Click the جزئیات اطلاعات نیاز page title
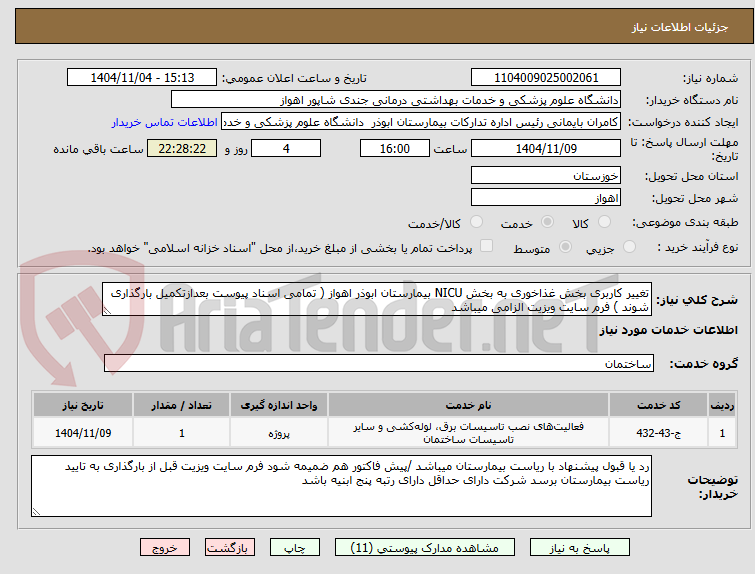755x574 pixels. click(679, 27)
